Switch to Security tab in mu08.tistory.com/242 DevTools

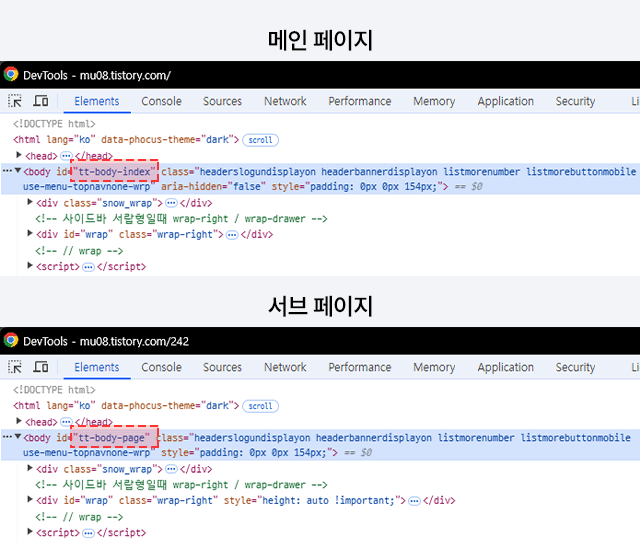(575, 367)
